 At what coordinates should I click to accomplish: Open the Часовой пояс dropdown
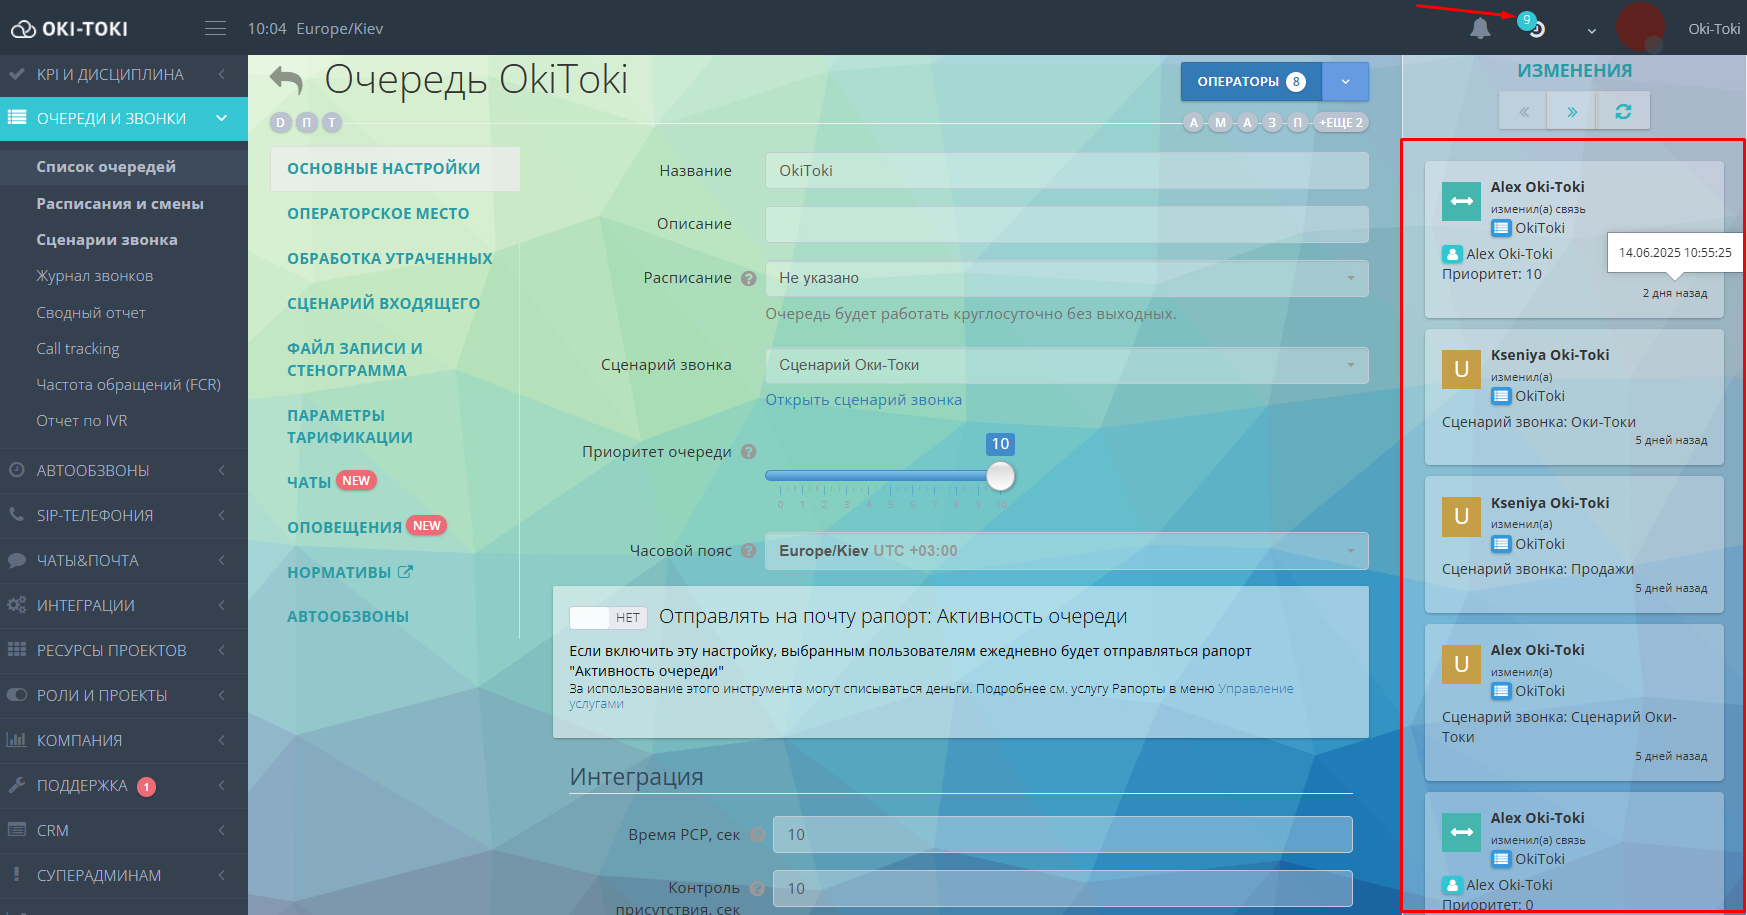pos(1067,551)
